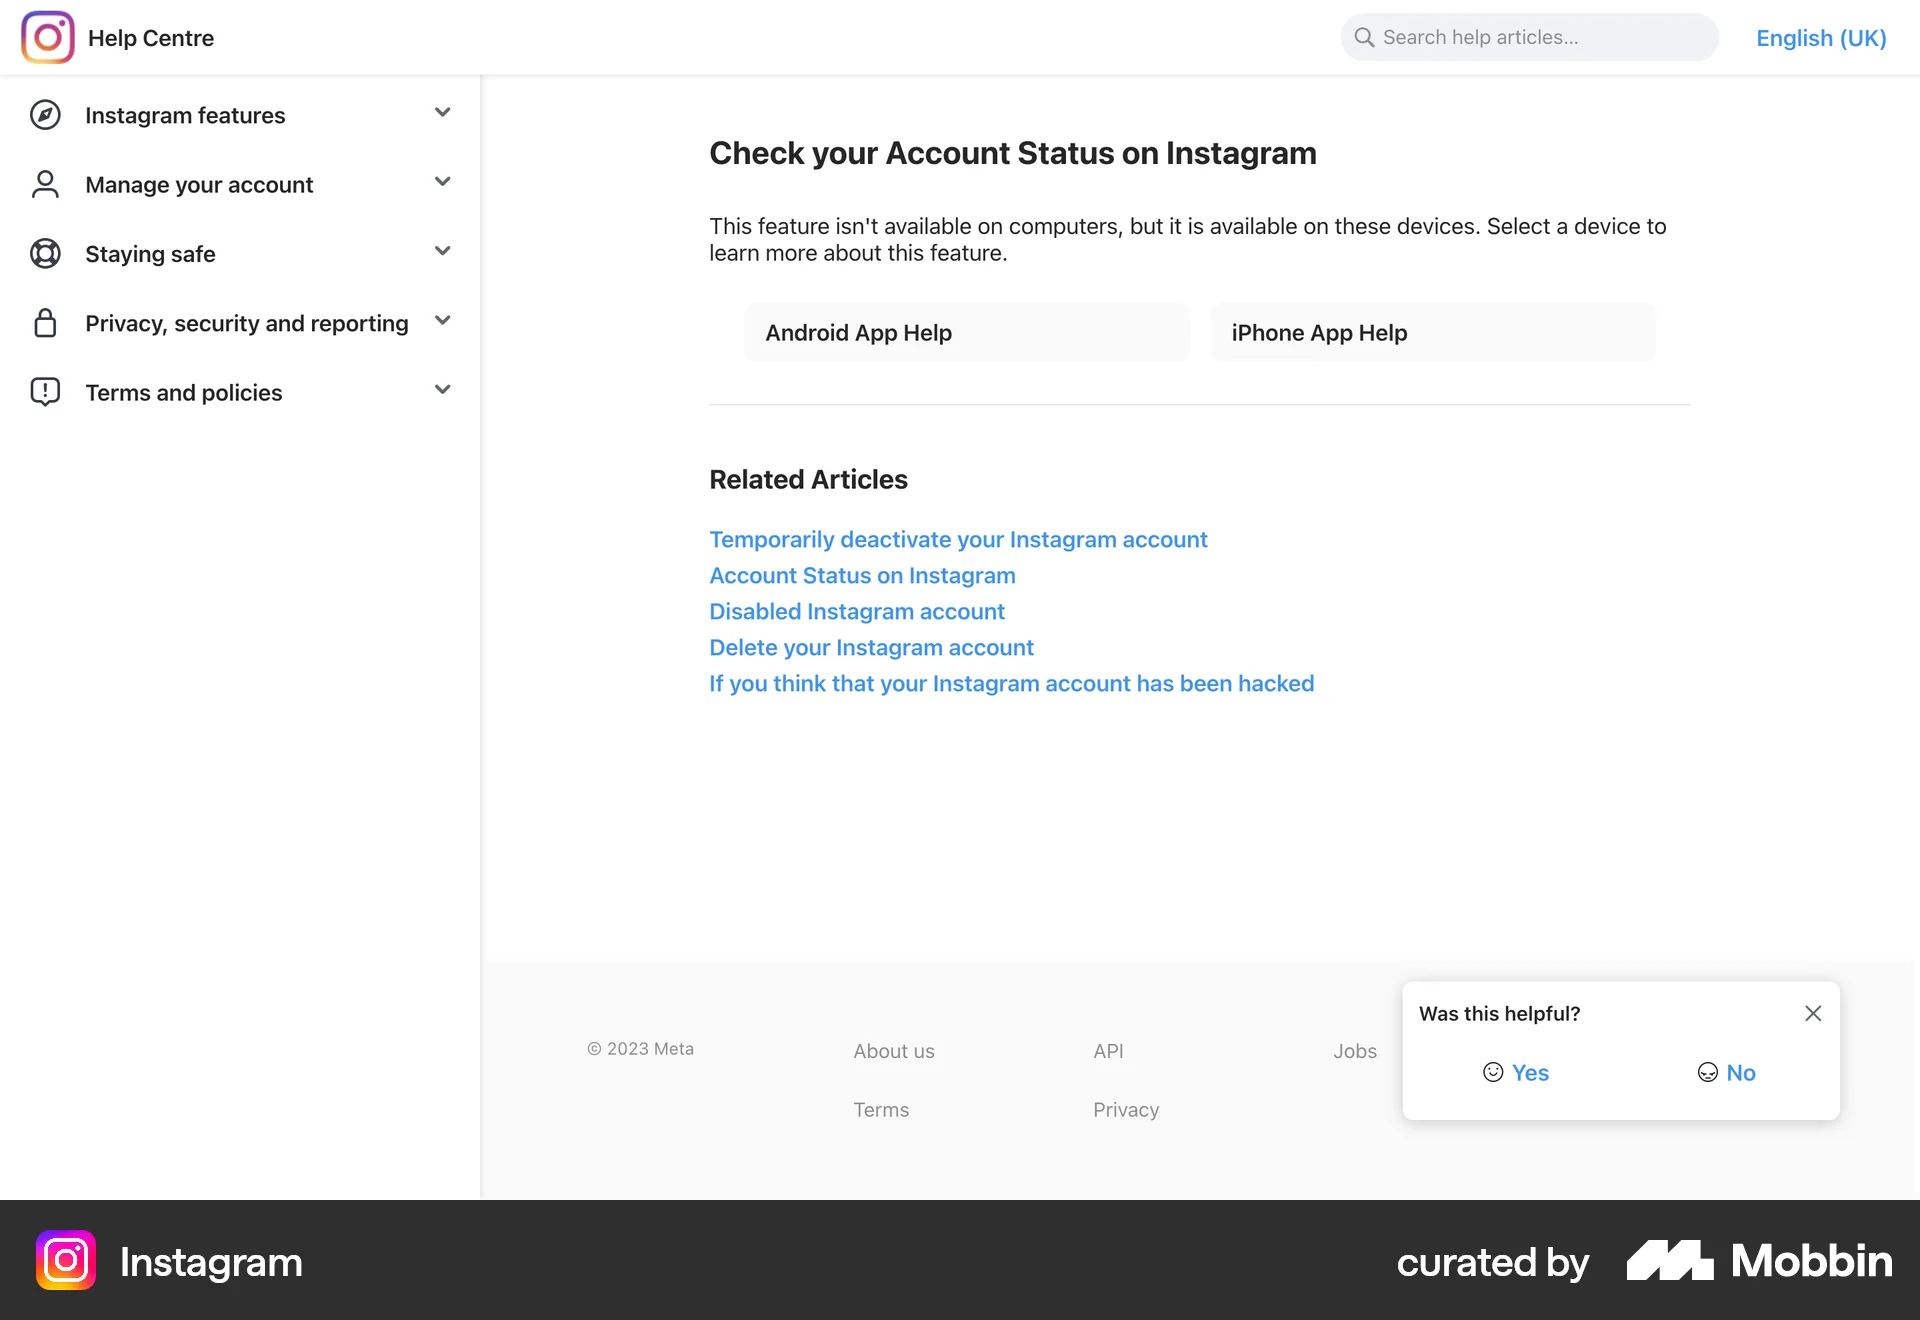Open the Manage your account menu

click(x=443, y=182)
